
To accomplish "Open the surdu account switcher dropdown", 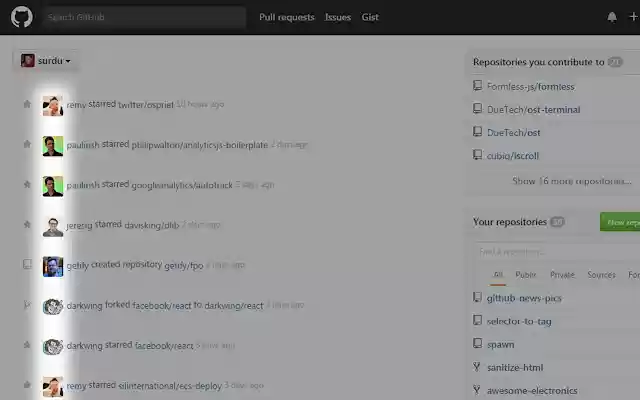I will click(x=45, y=61).
